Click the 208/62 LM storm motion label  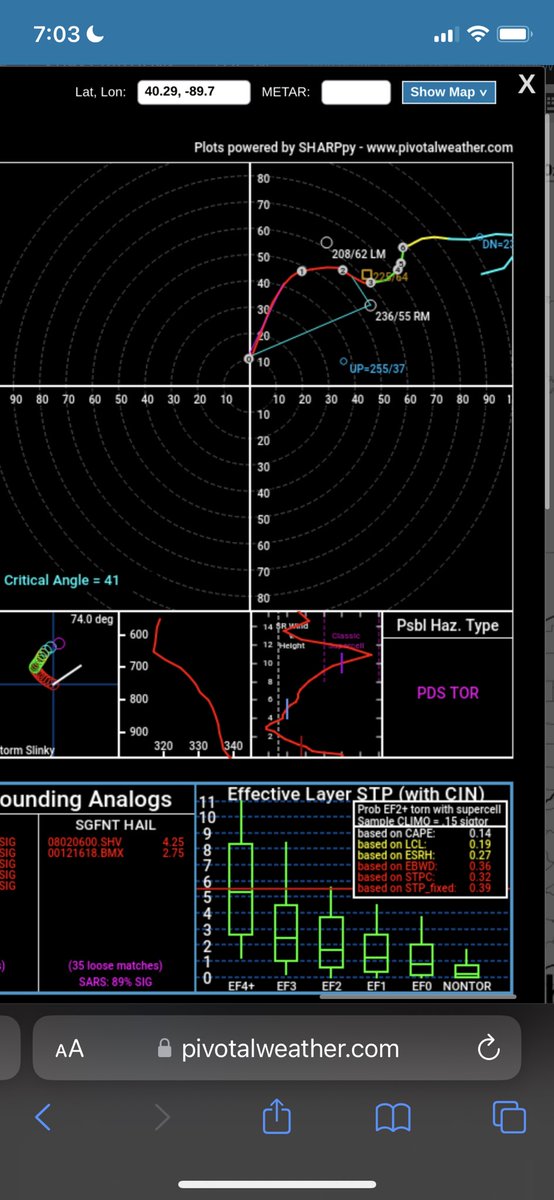359,255
